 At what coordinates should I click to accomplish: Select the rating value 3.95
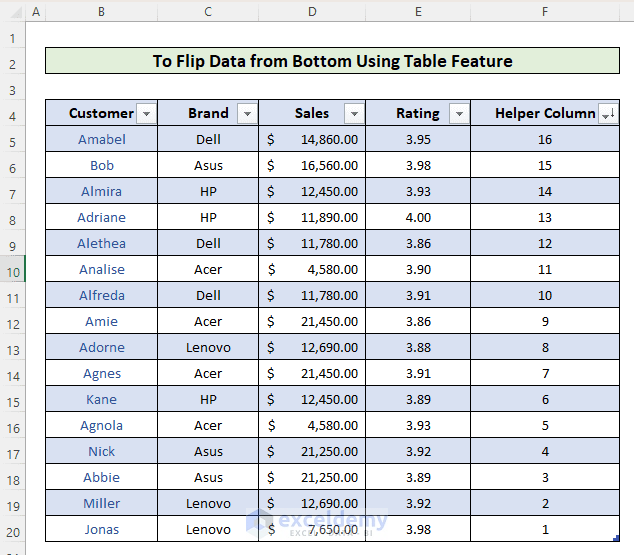(418, 139)
